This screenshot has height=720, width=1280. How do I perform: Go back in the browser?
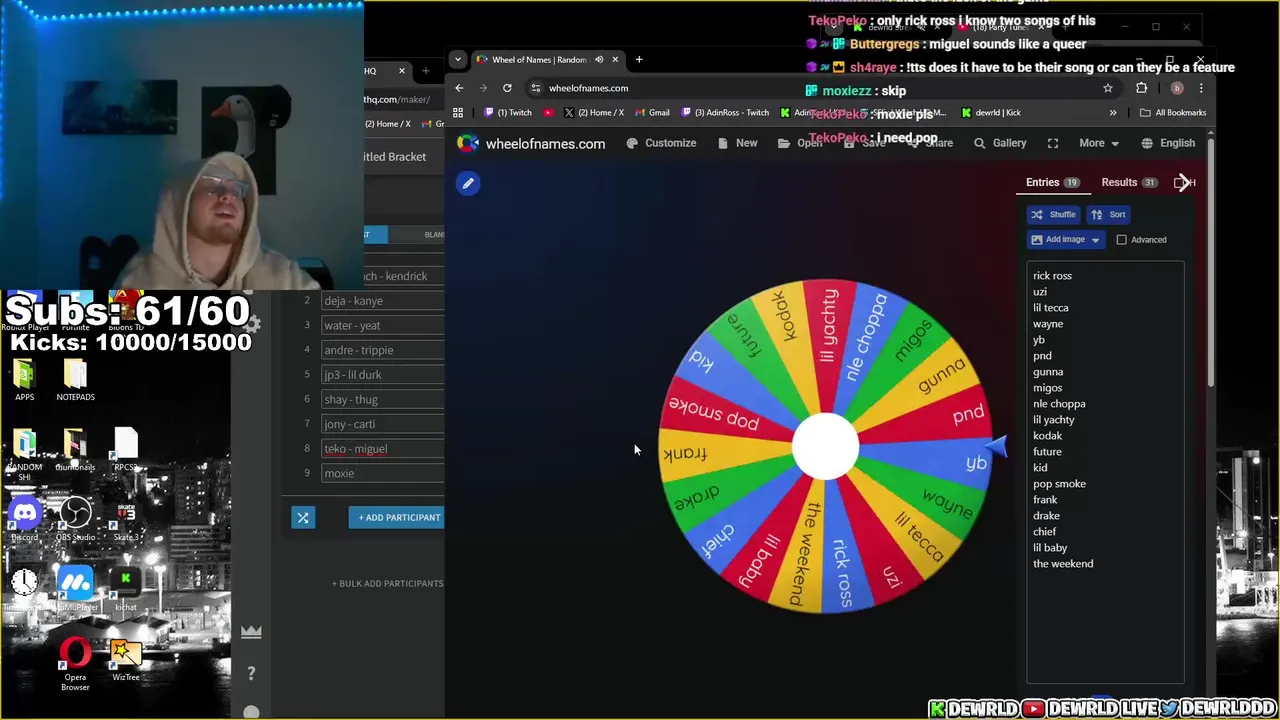click(x=459, y=88)
